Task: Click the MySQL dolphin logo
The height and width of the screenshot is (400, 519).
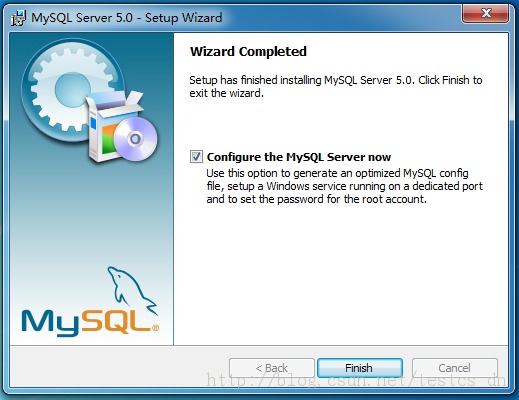Action: pos(132,289)
